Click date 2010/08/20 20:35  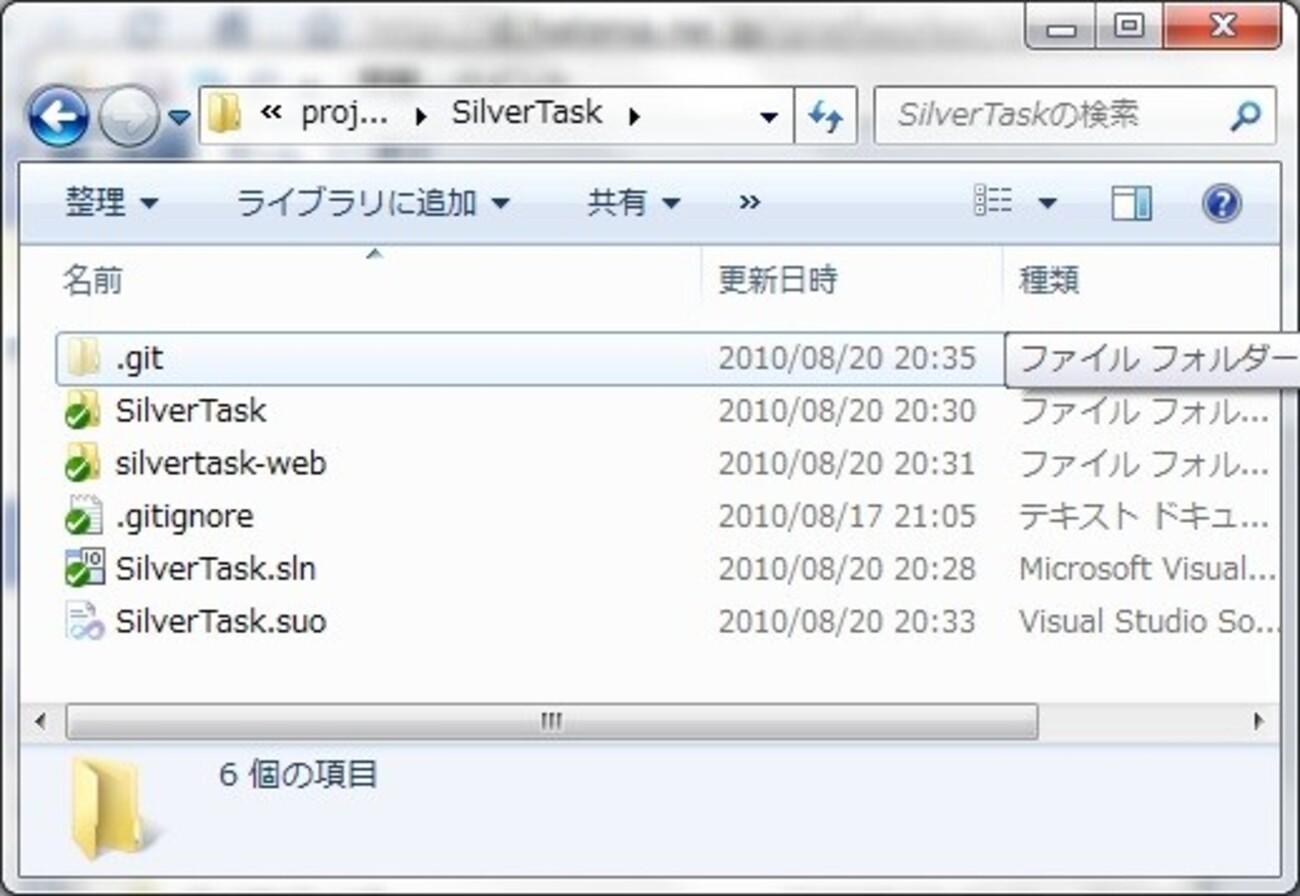pyautogui.click(x=846, y=358)
